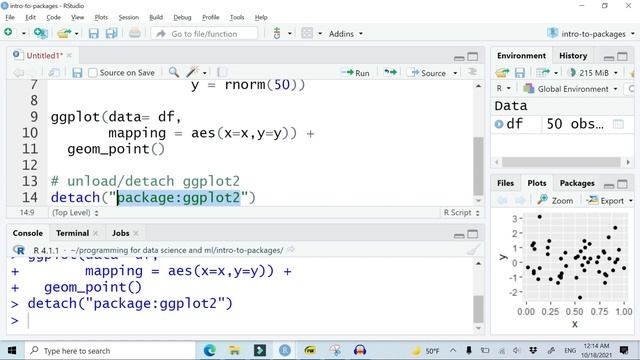This screenshot has height=360, width=640.
Task: Open the workspace panes layout icon
Action: coord(307,33)
